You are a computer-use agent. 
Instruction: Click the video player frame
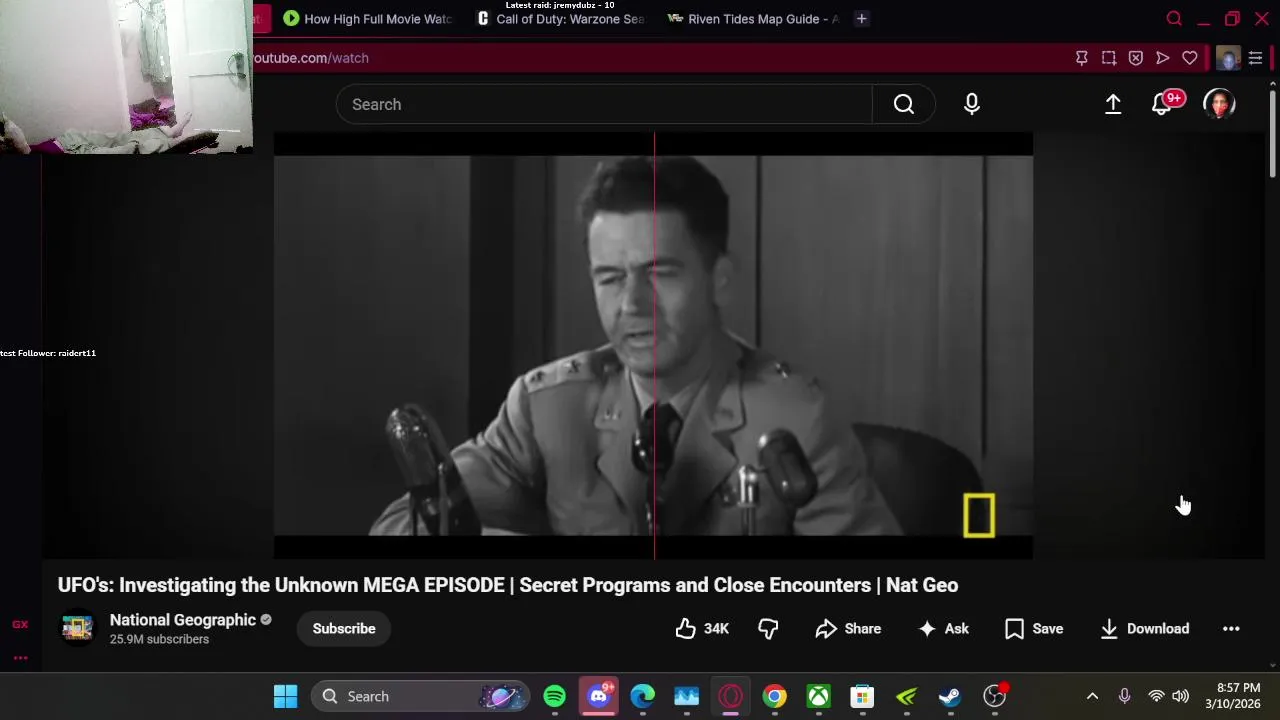tap(653, 345)
